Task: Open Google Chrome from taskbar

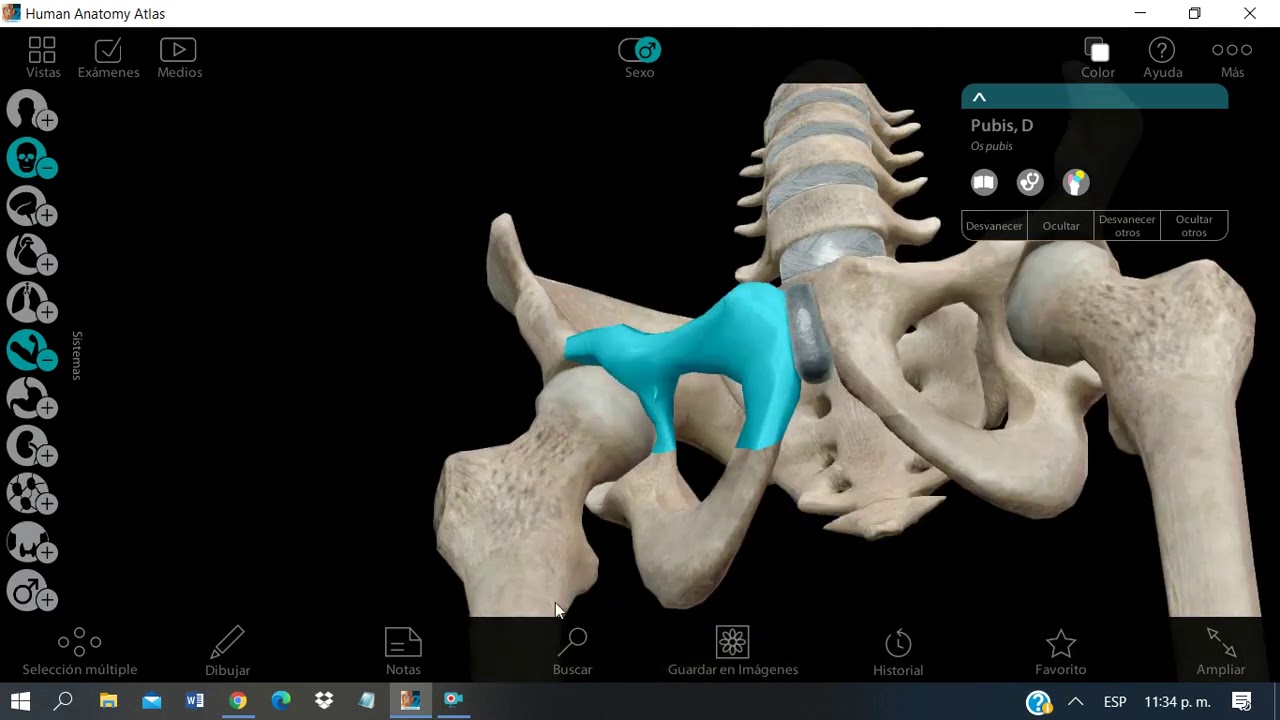Action: (238, 701)
